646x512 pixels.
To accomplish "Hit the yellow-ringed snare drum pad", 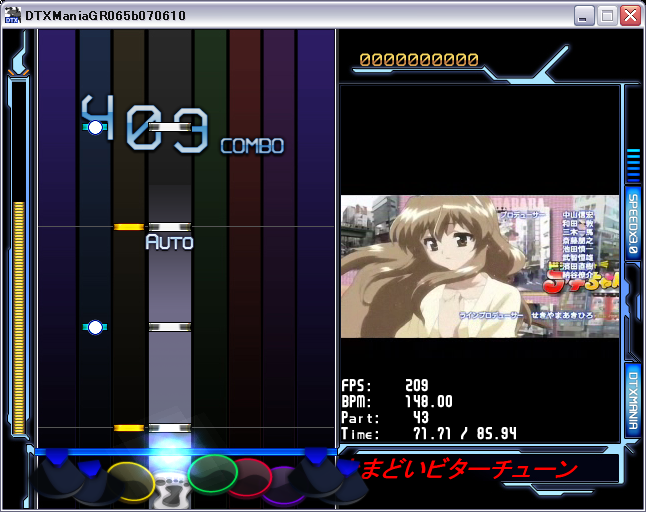I will 131,482.
